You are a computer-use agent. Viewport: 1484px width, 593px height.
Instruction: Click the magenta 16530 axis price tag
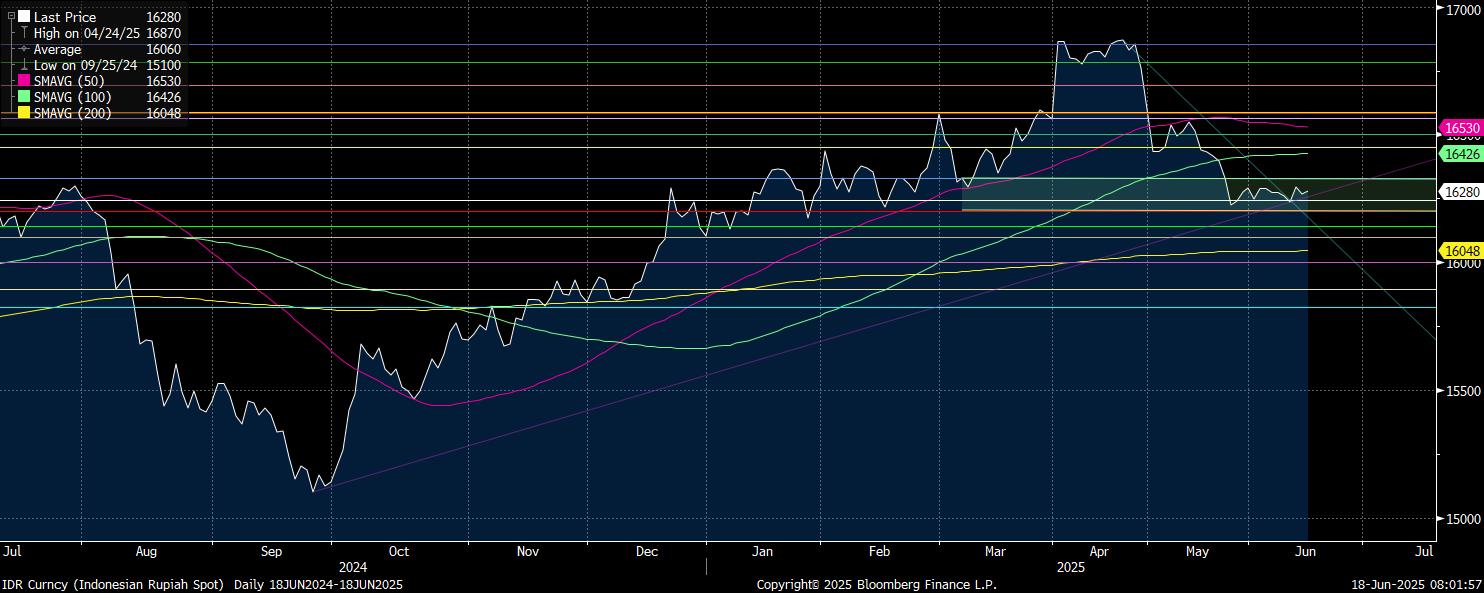click(1461, 128)
